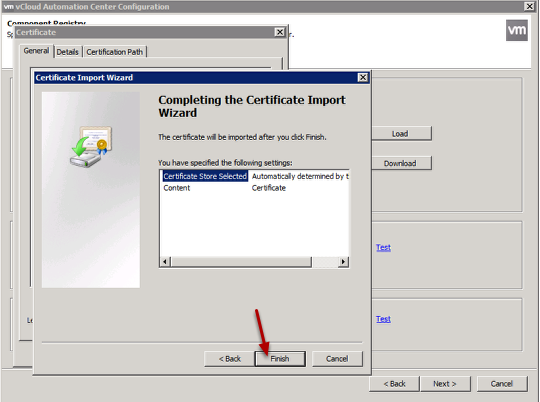Screen dimensions: 540x402
Task: Click the vm icon in the title bar
Action: pyautogui.click(x=8, y=7)
